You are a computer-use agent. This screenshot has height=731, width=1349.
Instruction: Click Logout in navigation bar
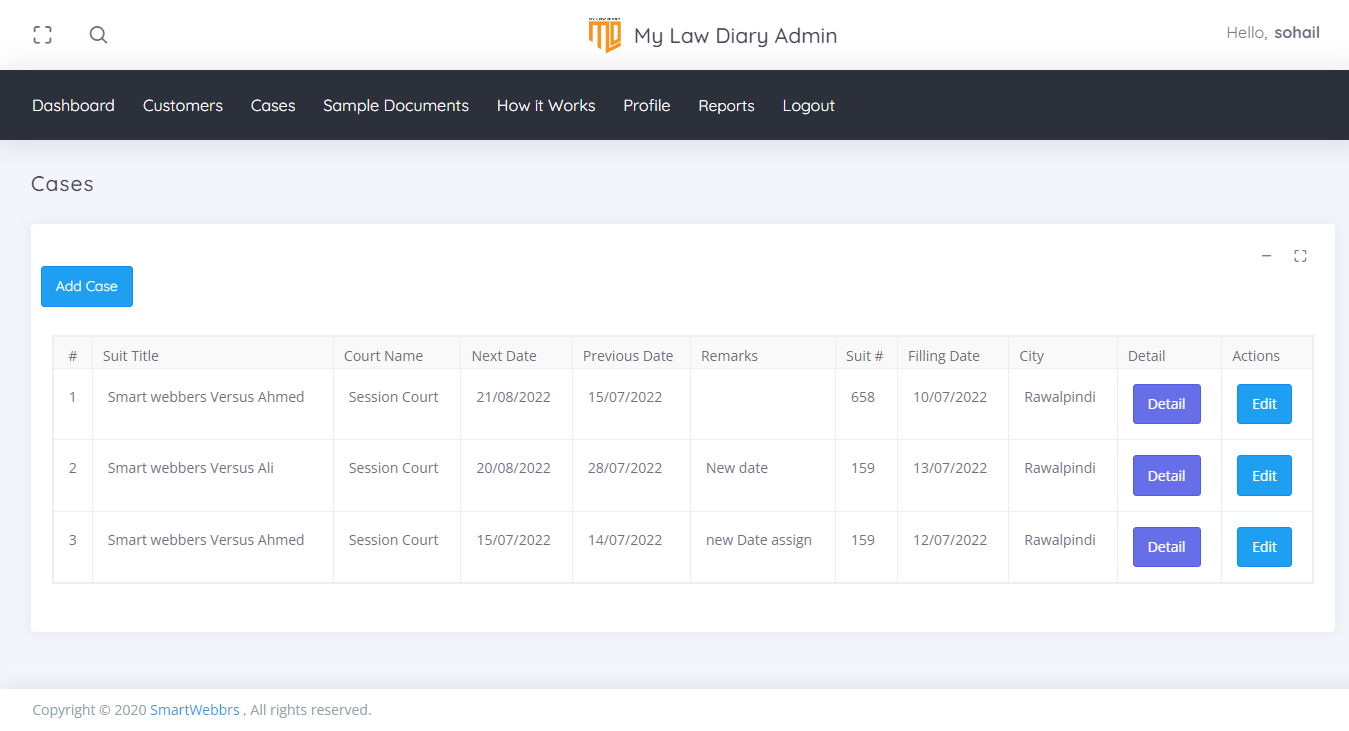click(808, 105)
